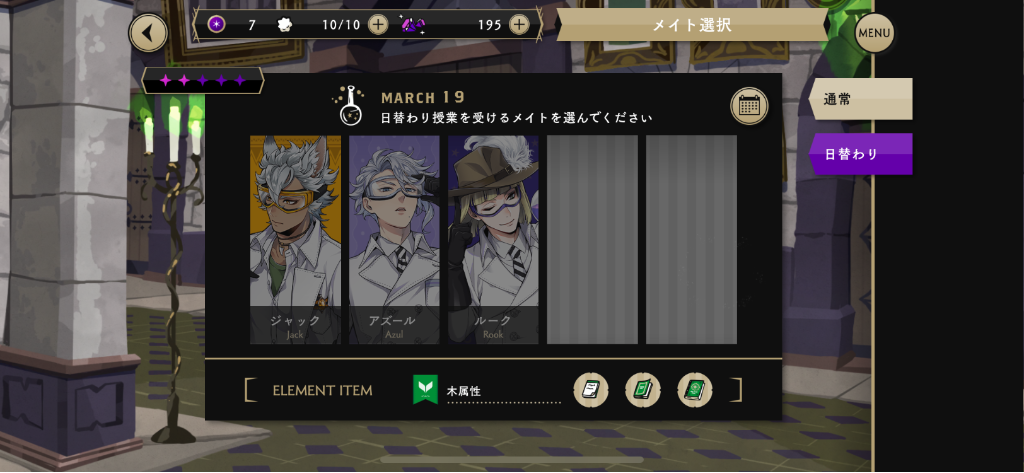The image size is (1024, 473).
Task: Tap the purple star rank indicator
Action: 202,80
